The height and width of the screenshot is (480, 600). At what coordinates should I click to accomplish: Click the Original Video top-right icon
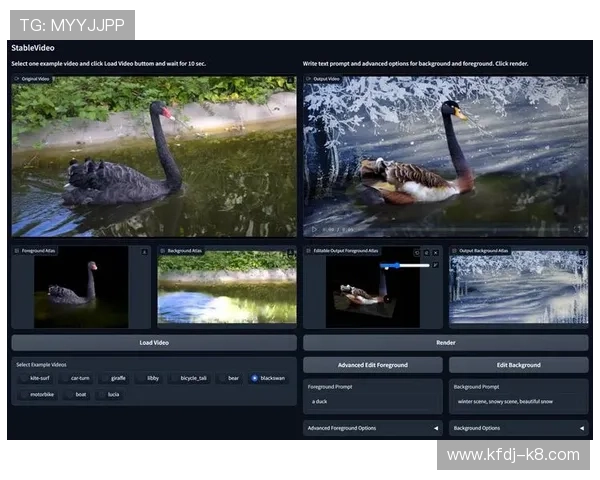290,80
